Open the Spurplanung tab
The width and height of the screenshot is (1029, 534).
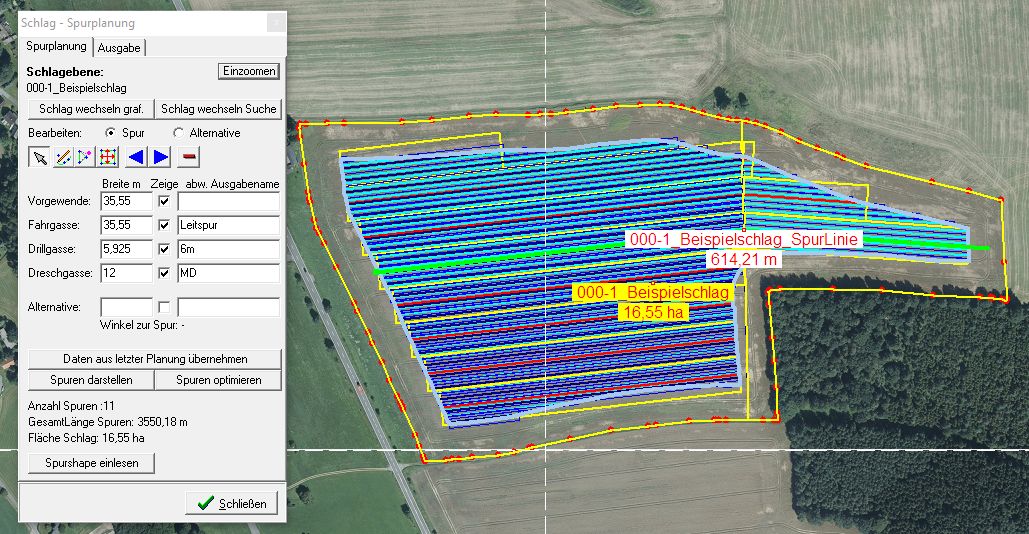(55, 47)
